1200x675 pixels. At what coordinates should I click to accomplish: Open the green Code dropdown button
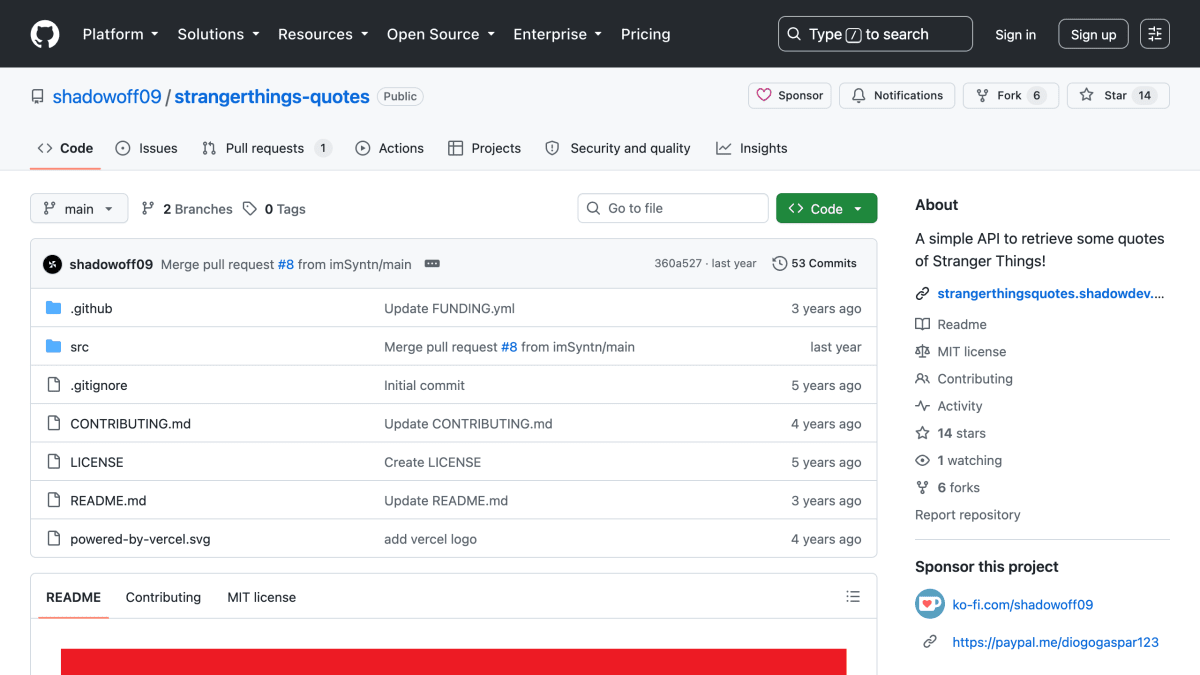tap(826, 208)
